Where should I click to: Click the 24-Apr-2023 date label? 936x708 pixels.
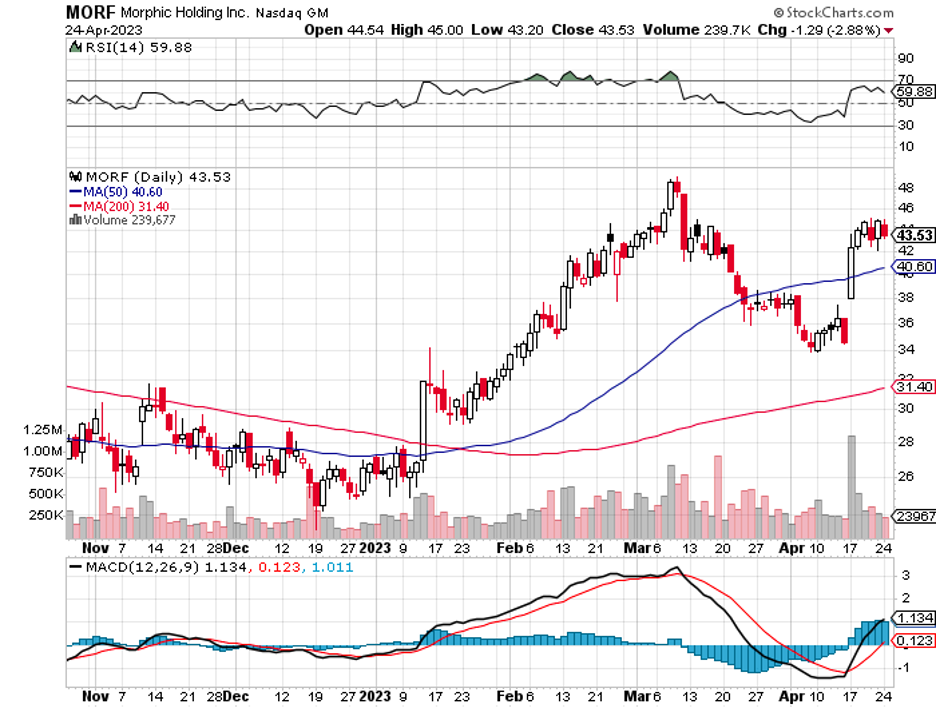(104, 30)
